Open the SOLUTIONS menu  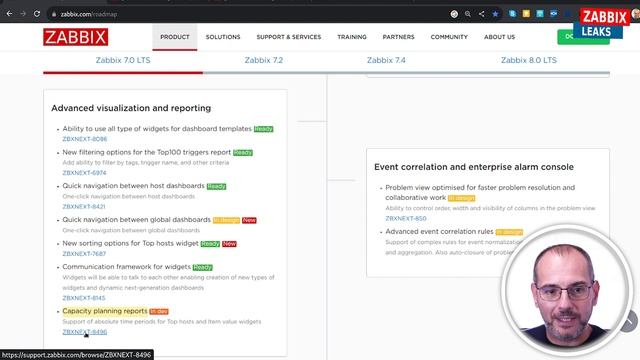[x=223, y=37]
